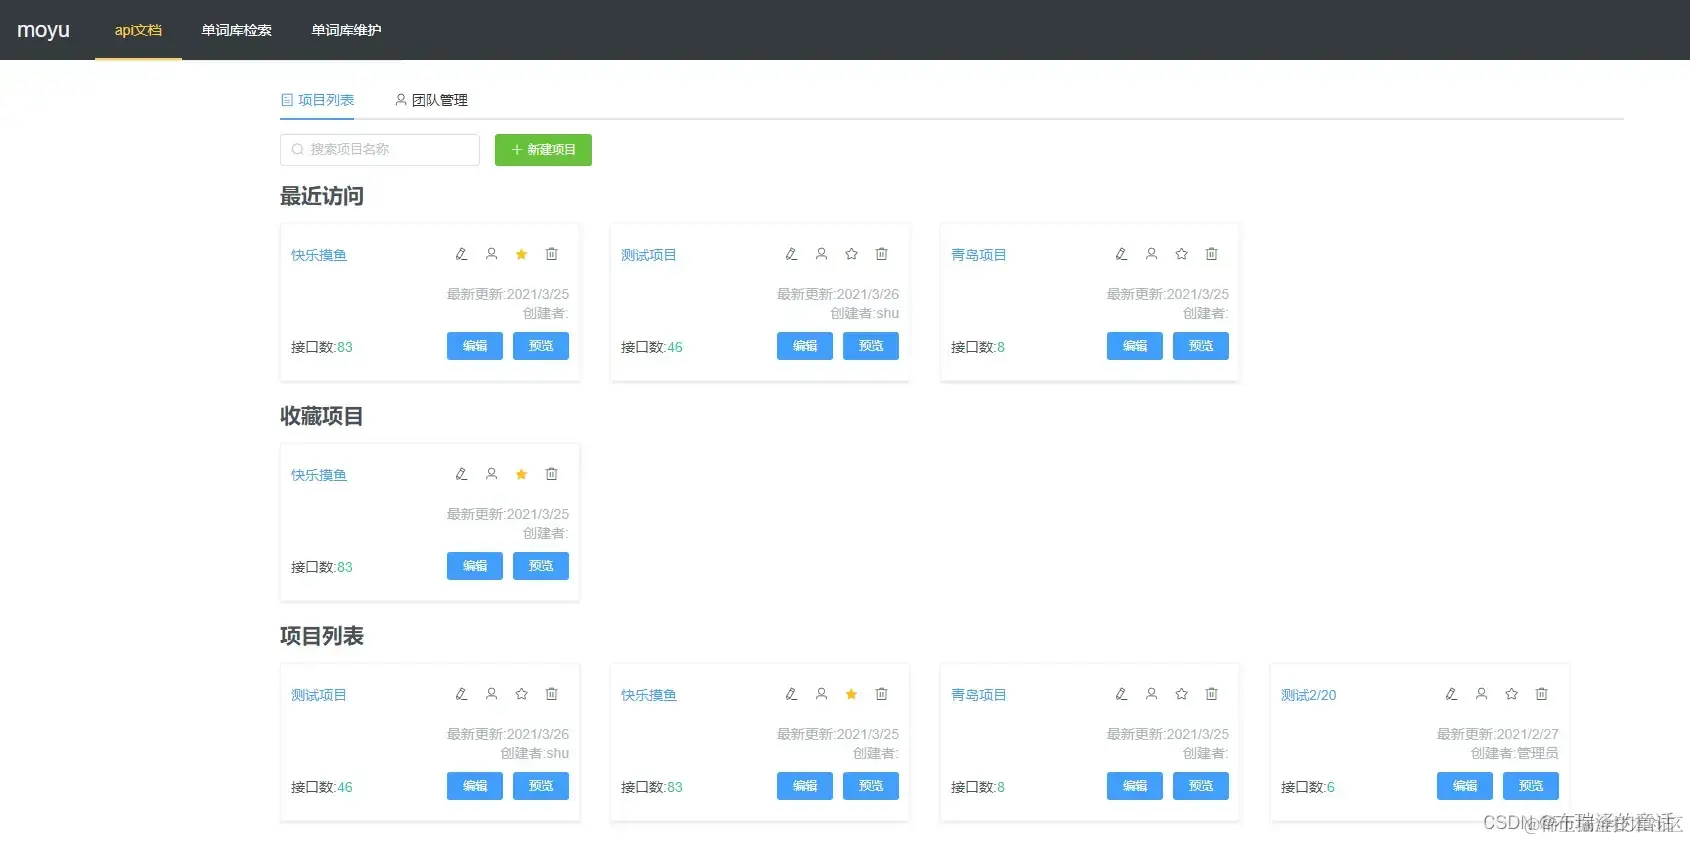Open members icon on 青岛项目 card in 最近访问
Viewport: 1690px width, 841px height.
point(1151,254)
